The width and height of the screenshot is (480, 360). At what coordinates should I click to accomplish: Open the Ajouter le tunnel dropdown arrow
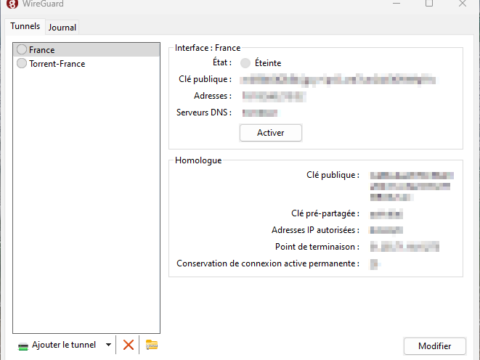[108, 345]
